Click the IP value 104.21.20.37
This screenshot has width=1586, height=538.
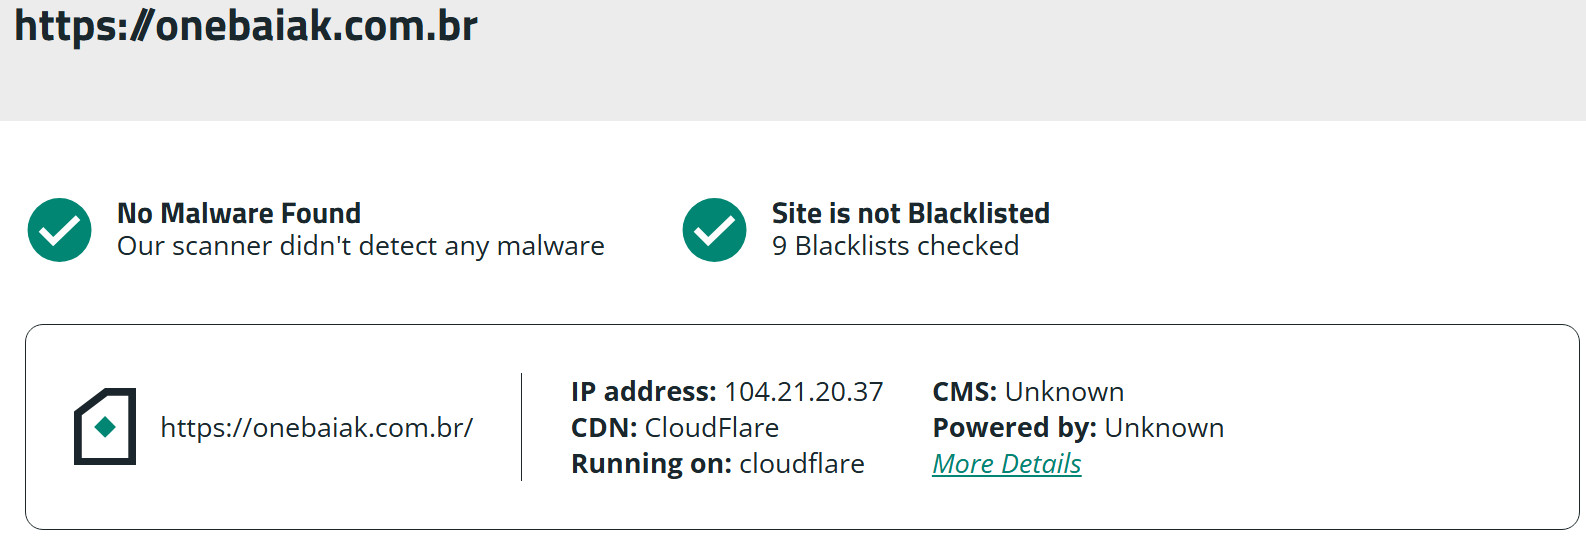(x=803, y=392)
